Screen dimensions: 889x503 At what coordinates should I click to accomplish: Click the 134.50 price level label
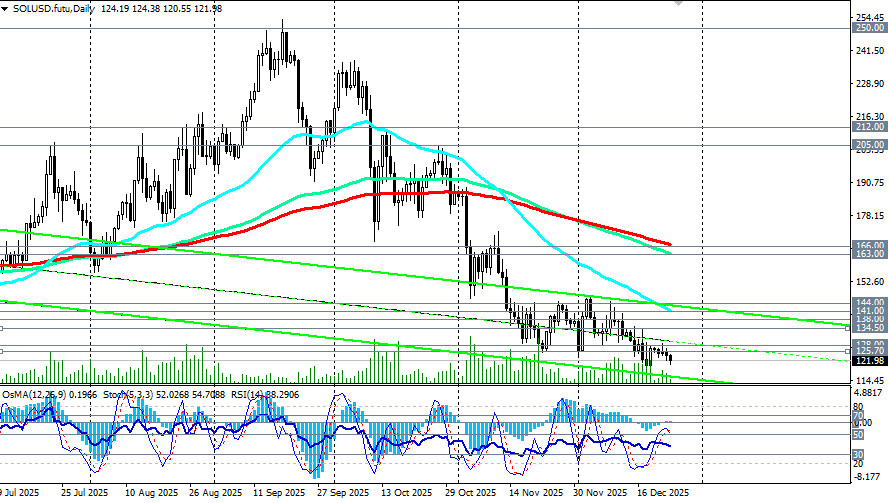click(869, 327)
